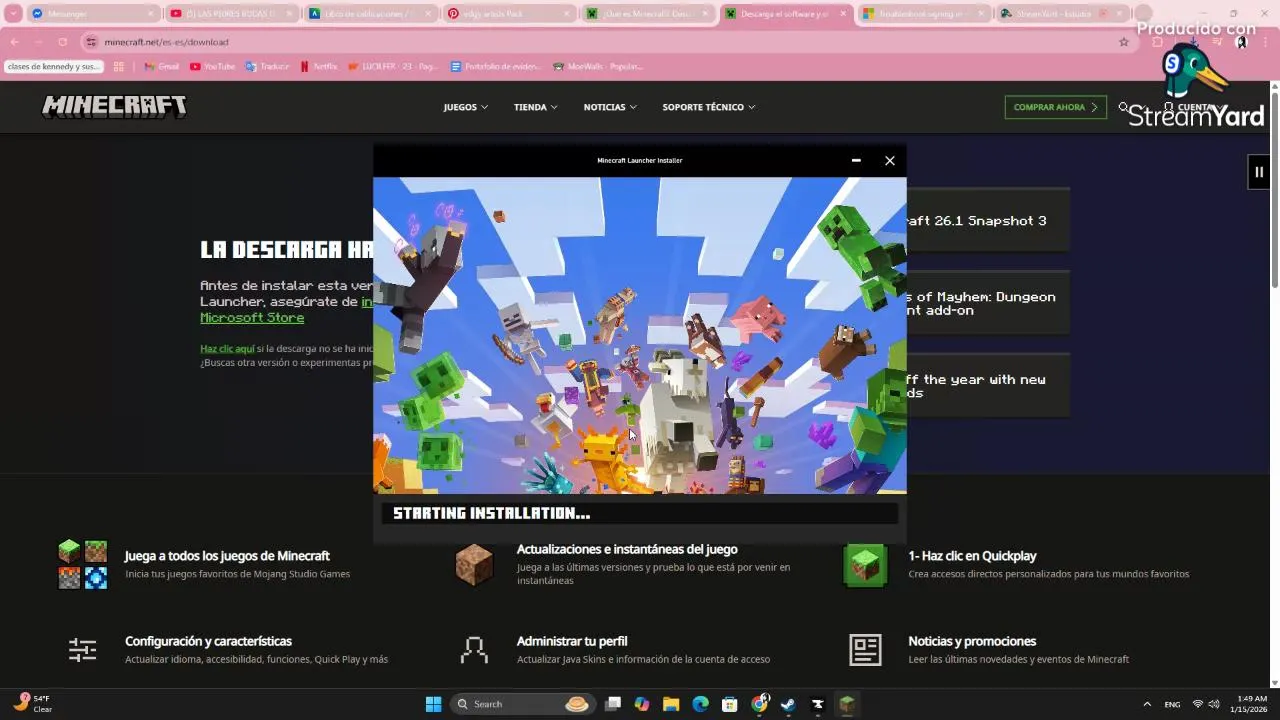Screen dimensions: 1280x720
Task: Open the Windows Start menu
Action: [x=433, y=704]
